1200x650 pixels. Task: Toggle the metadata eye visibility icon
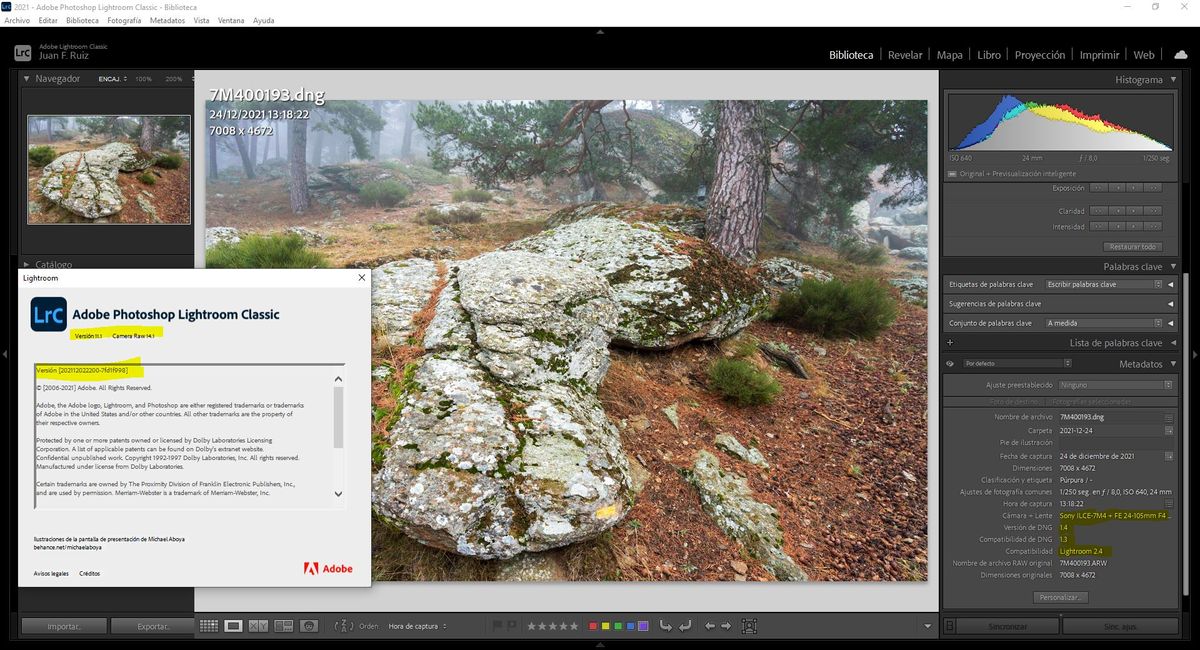952,364
